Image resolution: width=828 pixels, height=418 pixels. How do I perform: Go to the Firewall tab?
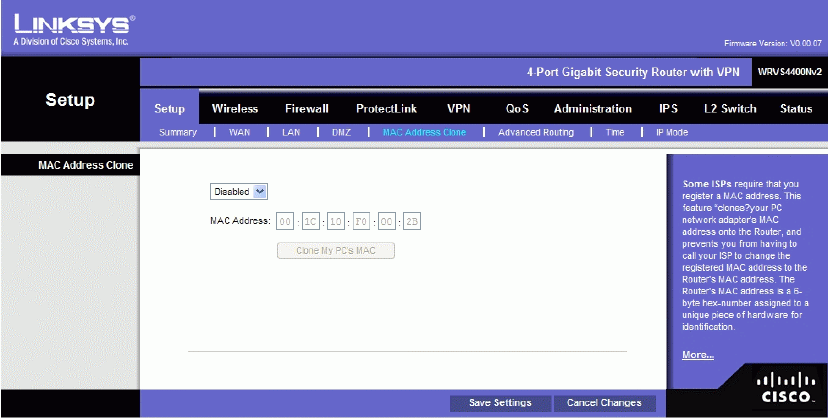click(x=307, y=109)
